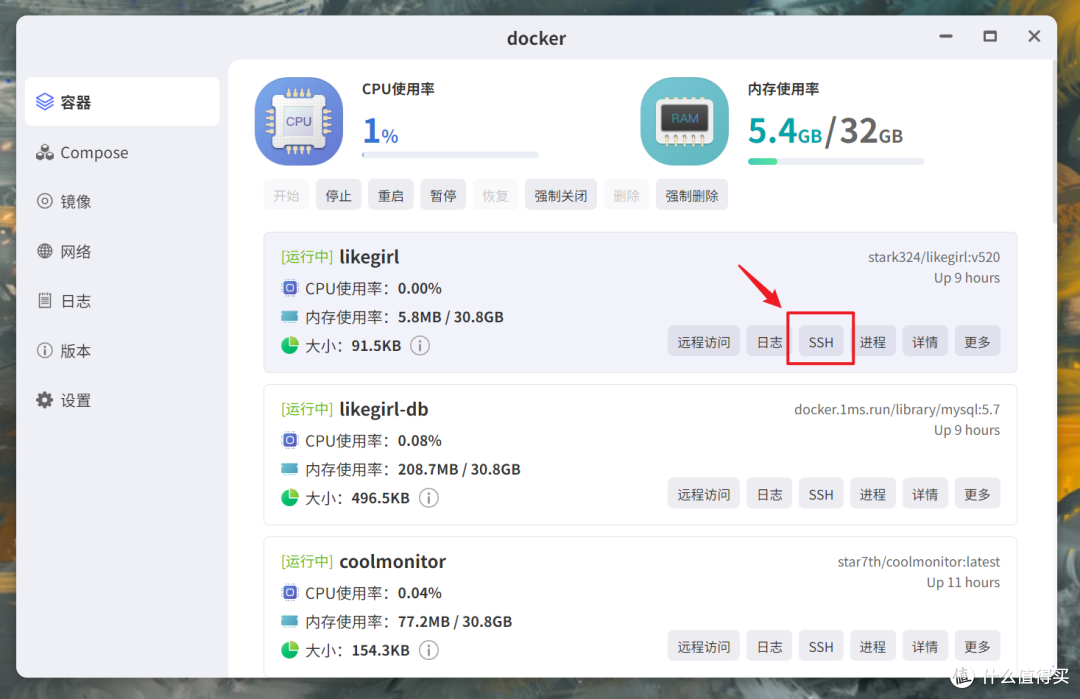View 日志 for likegirl container
This screenshot has height=699, width=1080.
(x=769, y=342)
